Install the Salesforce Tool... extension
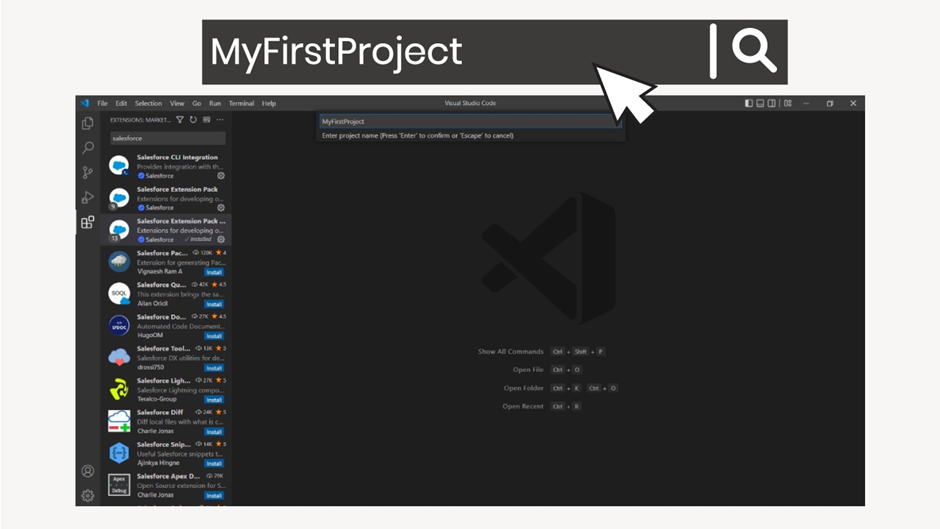This screenshot has height=529, width=940. 214,368
